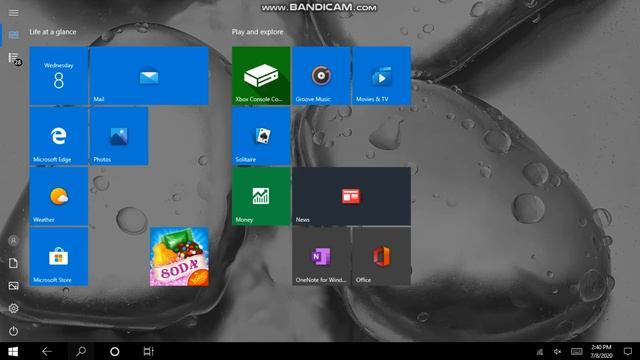
Task: Launch the Solitaire tile
Action: point(261,136)
